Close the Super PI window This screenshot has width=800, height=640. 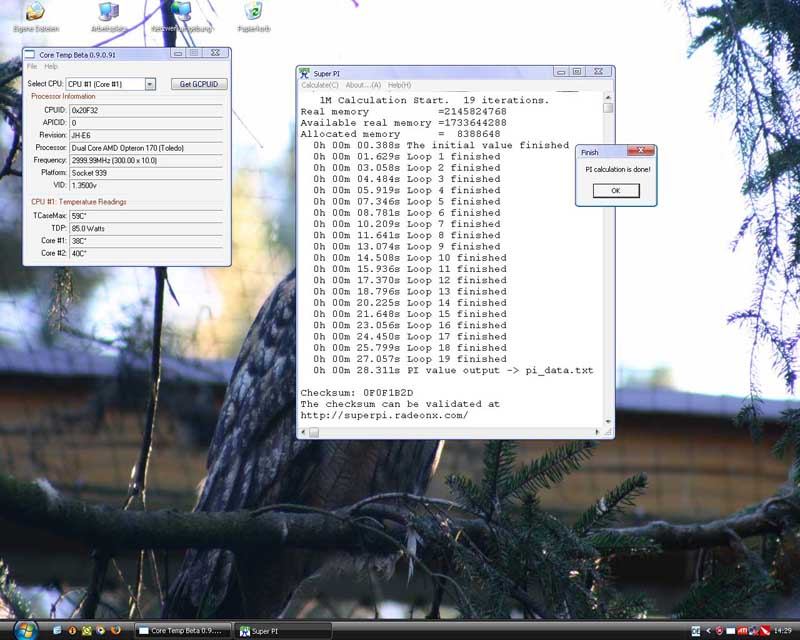[x=598, y=71]
